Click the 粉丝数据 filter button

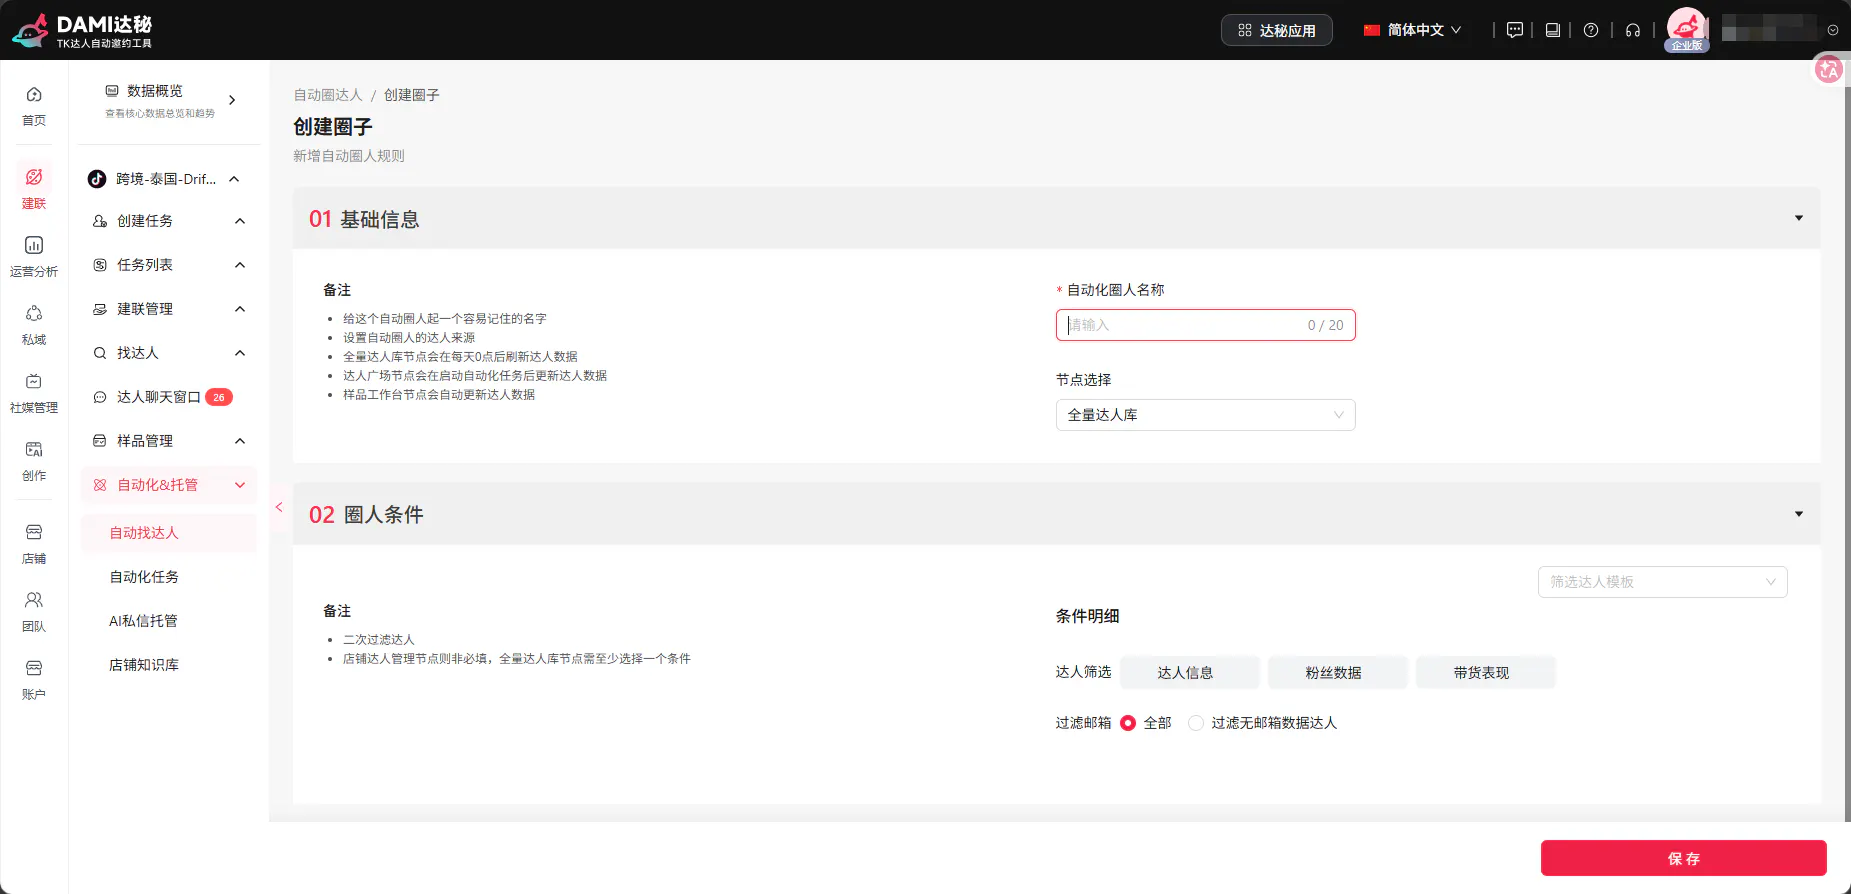1338,672
